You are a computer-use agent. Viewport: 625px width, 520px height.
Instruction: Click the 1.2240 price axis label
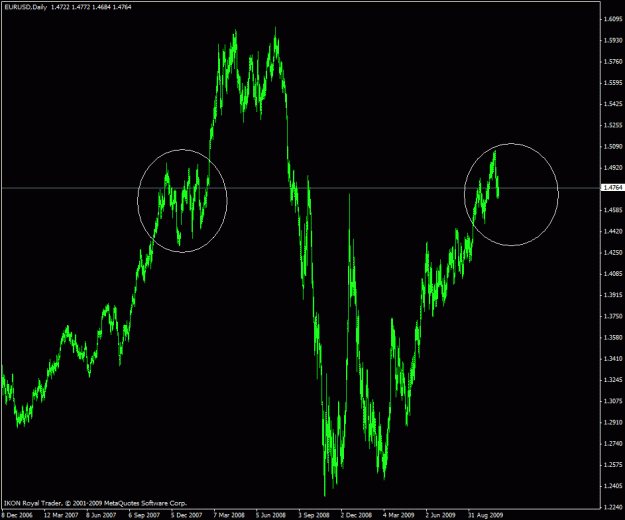point(613,507)
